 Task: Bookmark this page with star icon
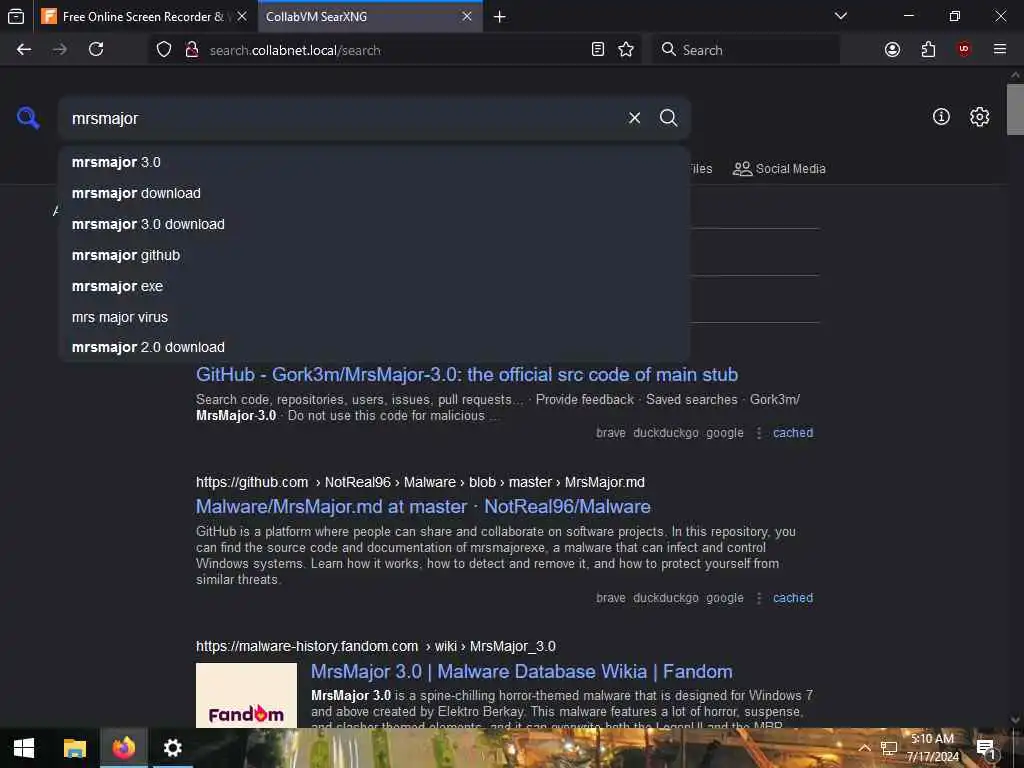(626, 50)
